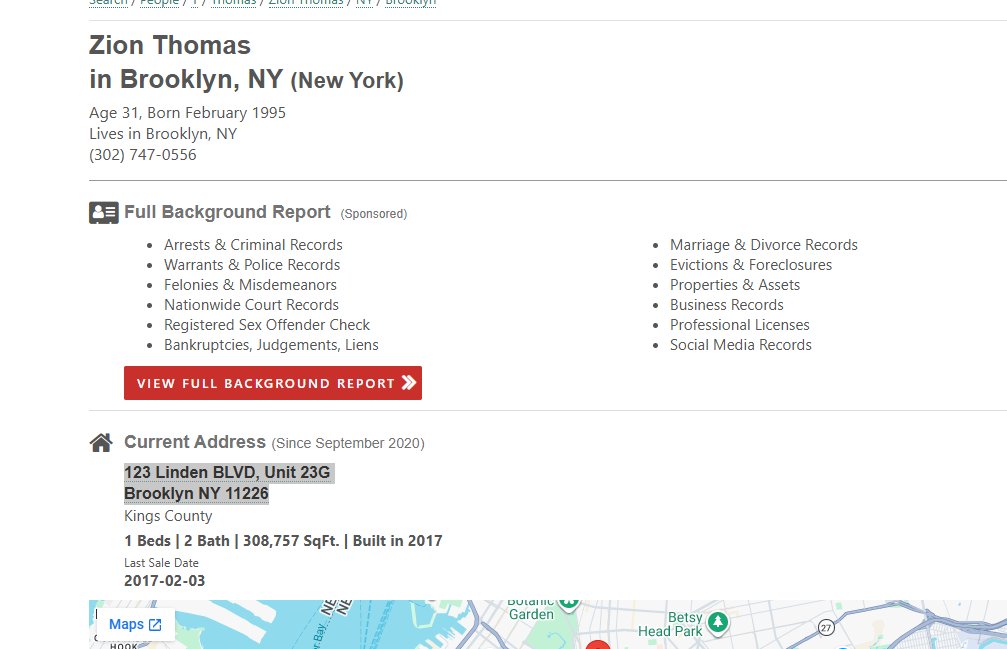Click the Sponsored label
1007x649 pixels.
(374, 214)
